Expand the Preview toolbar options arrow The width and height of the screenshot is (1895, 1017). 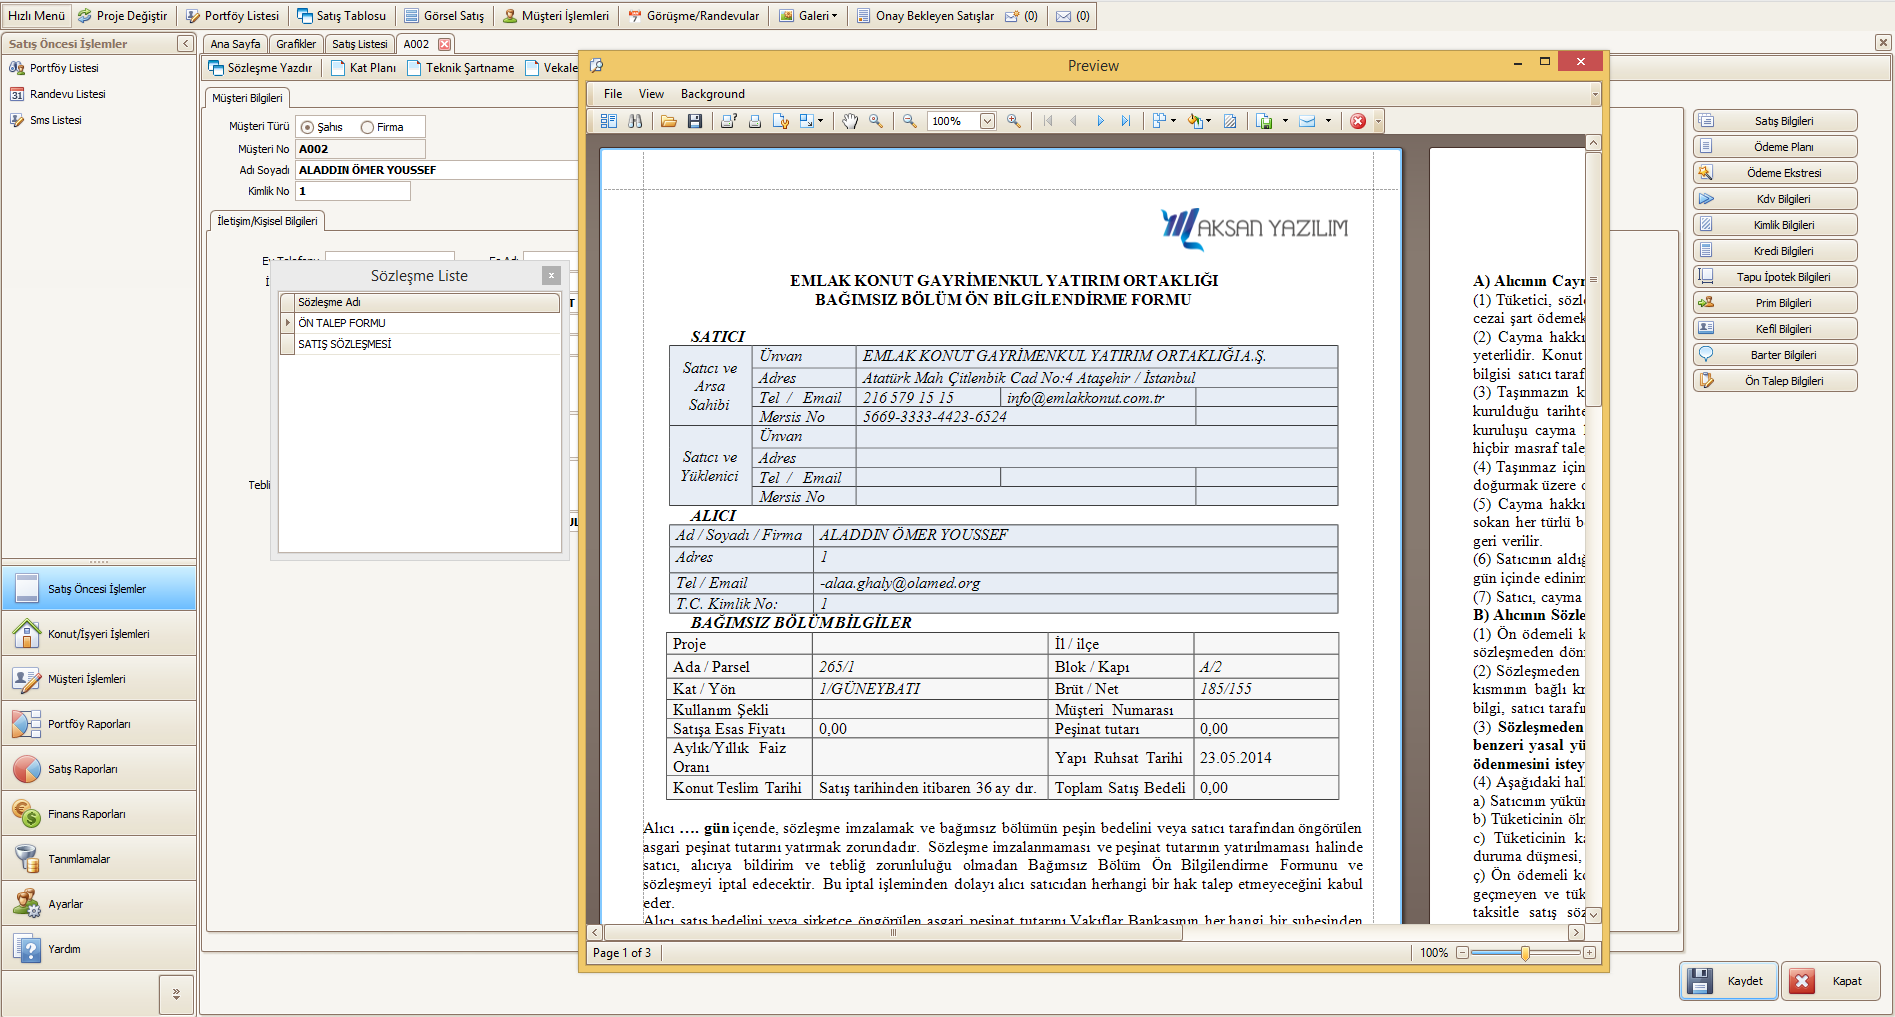(x=1379, y=121)
